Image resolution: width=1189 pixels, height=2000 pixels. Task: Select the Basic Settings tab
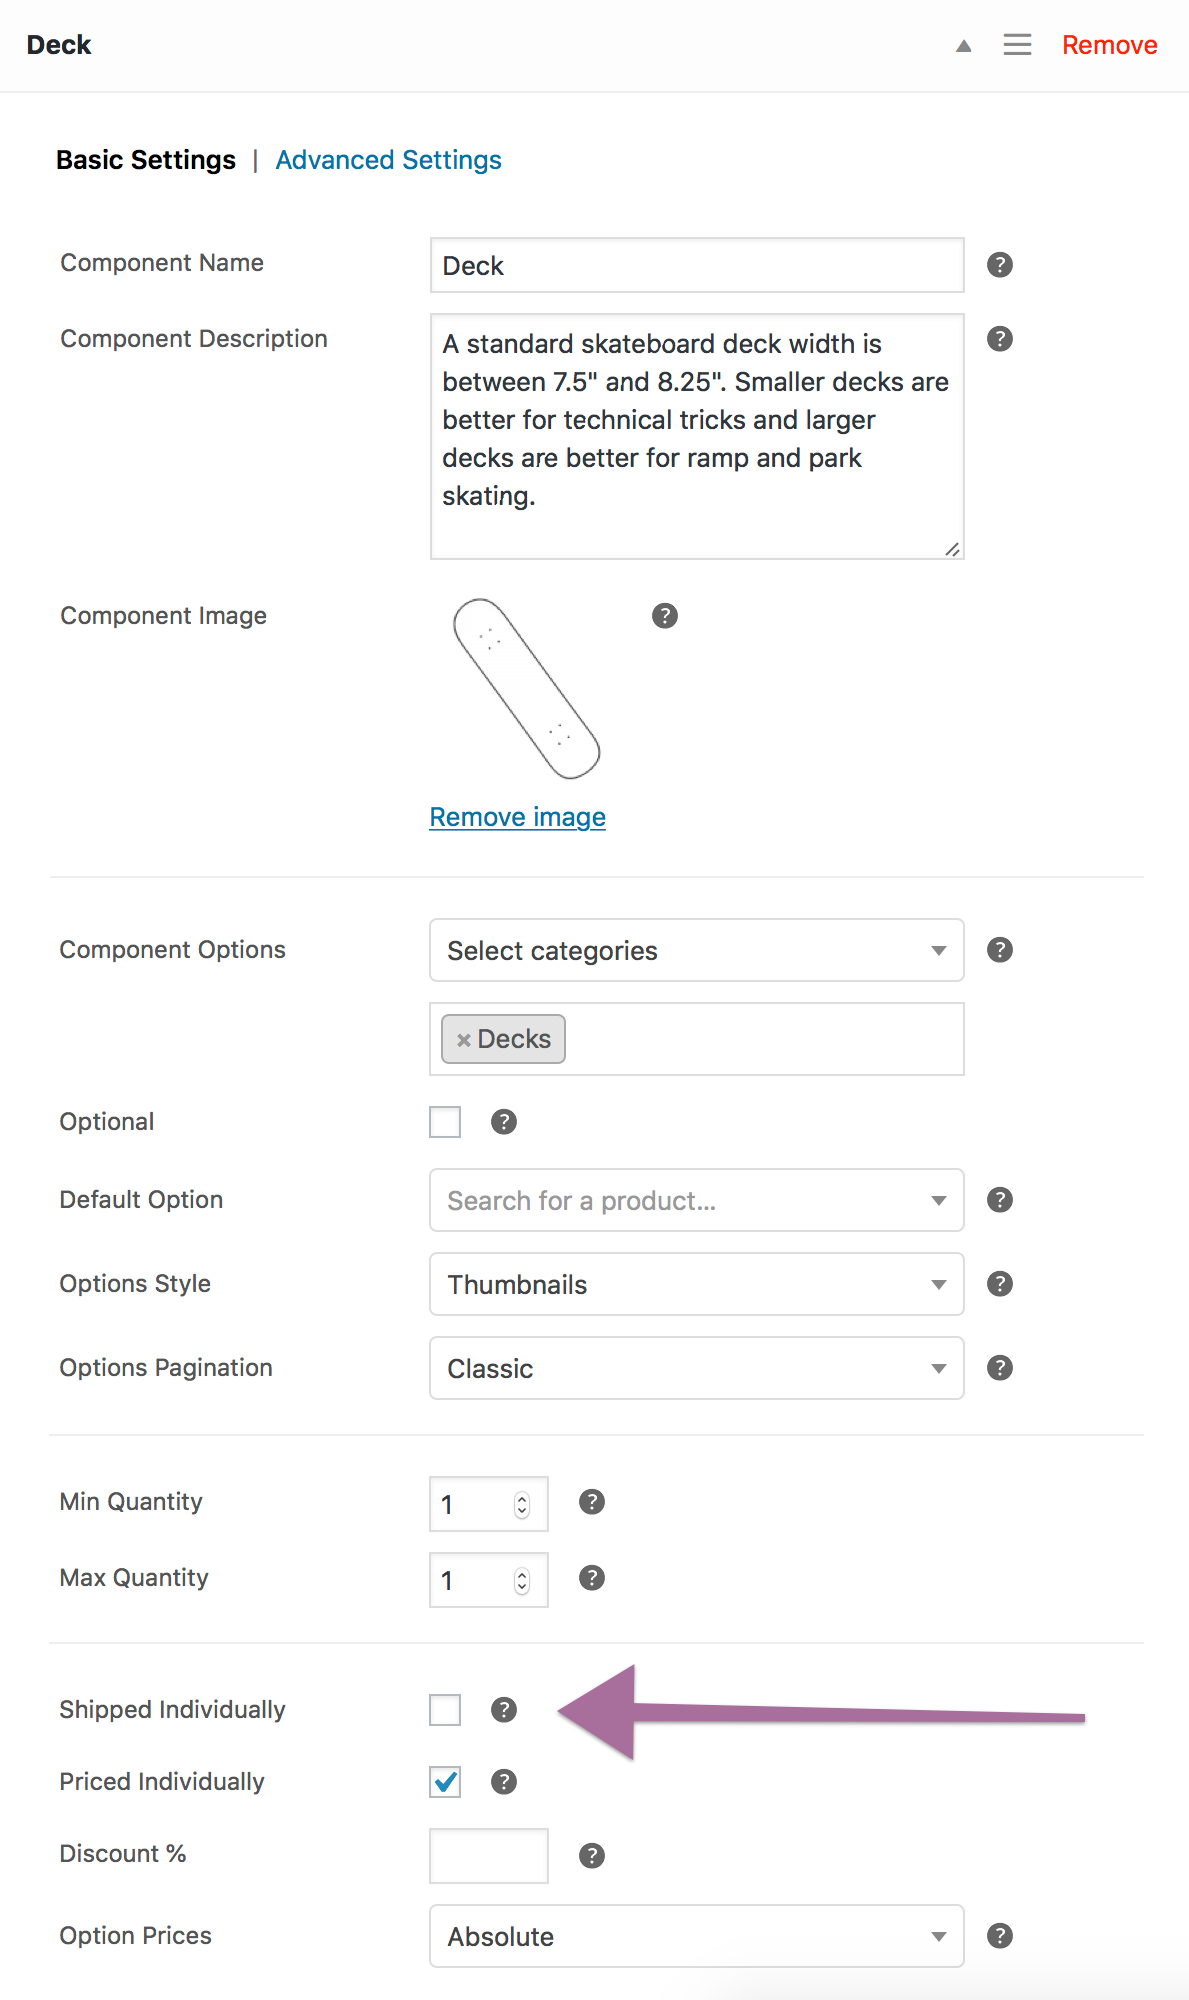(146, 160)
